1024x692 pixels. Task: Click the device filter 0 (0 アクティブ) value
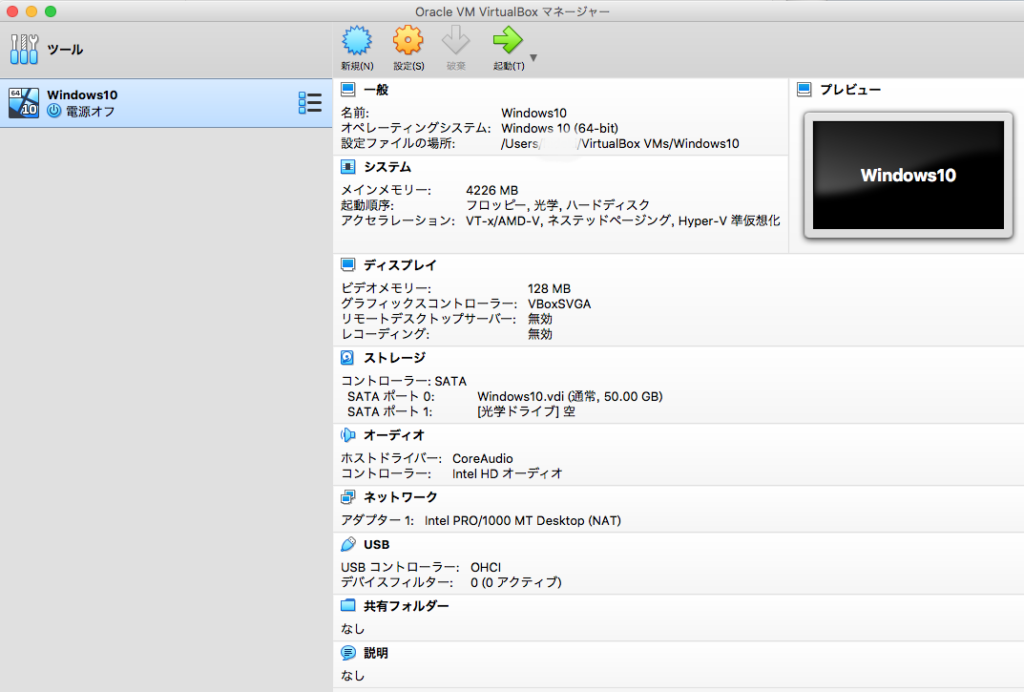pyautogui.click(x=516, y=582)
